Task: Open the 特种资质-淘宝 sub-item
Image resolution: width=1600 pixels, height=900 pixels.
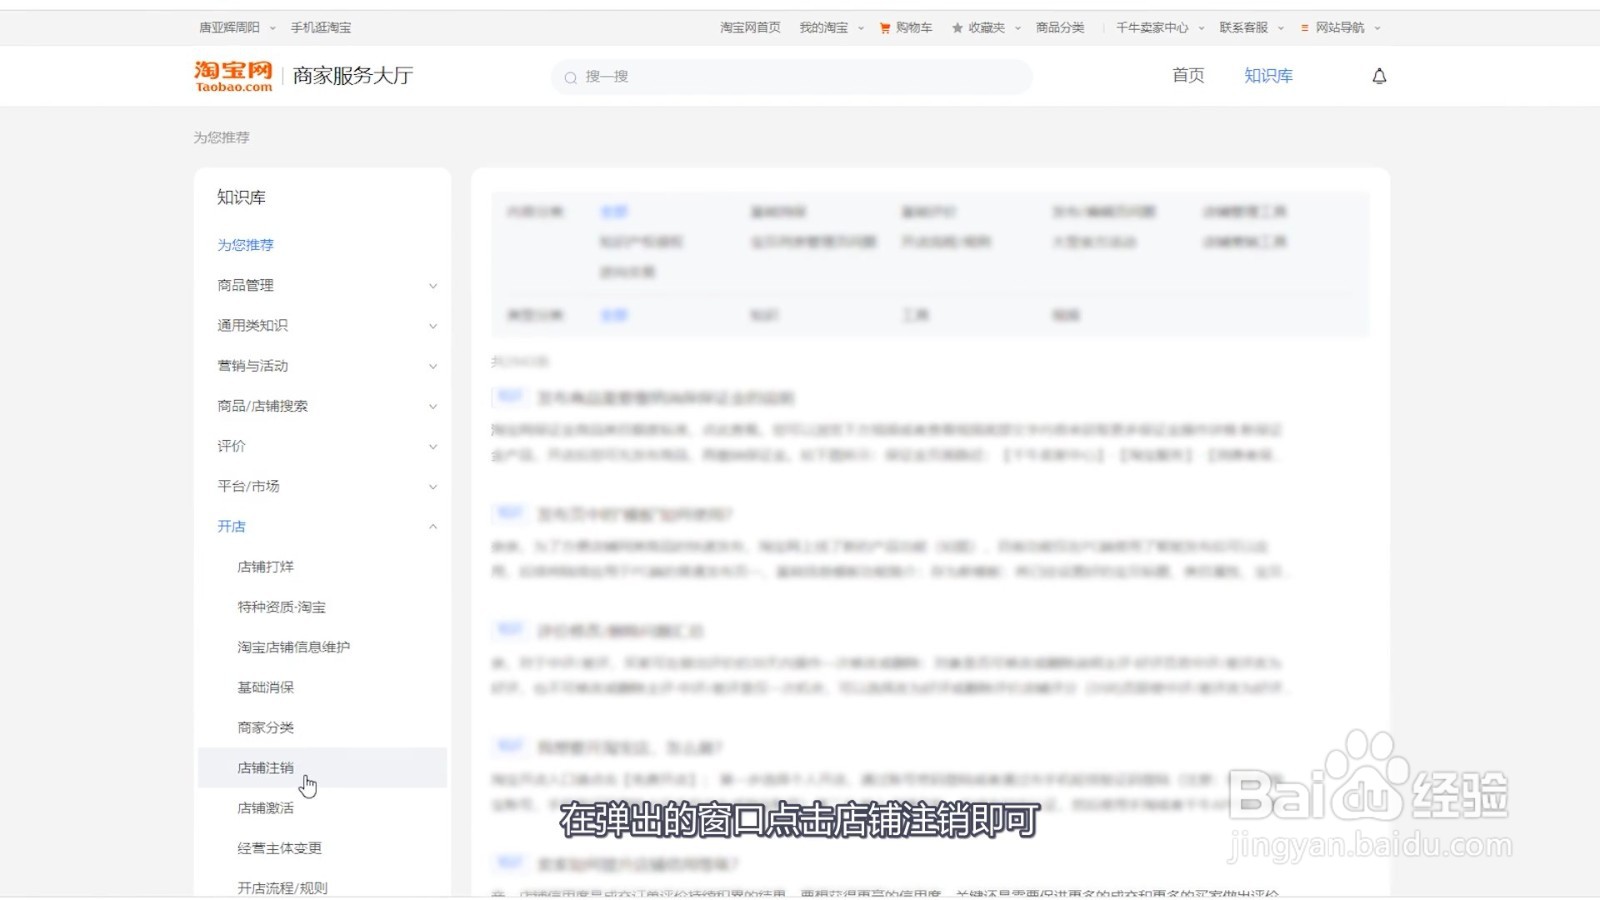Action: (x=281, y=607)
